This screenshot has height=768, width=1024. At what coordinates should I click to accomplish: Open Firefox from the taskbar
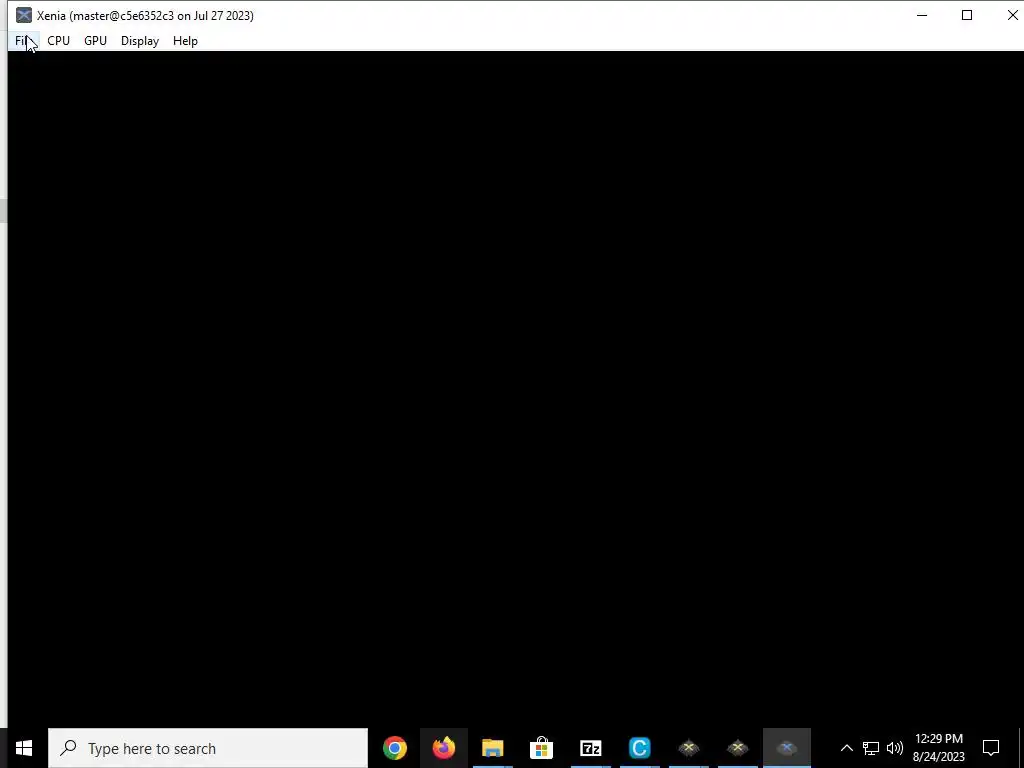coord(443,748)
